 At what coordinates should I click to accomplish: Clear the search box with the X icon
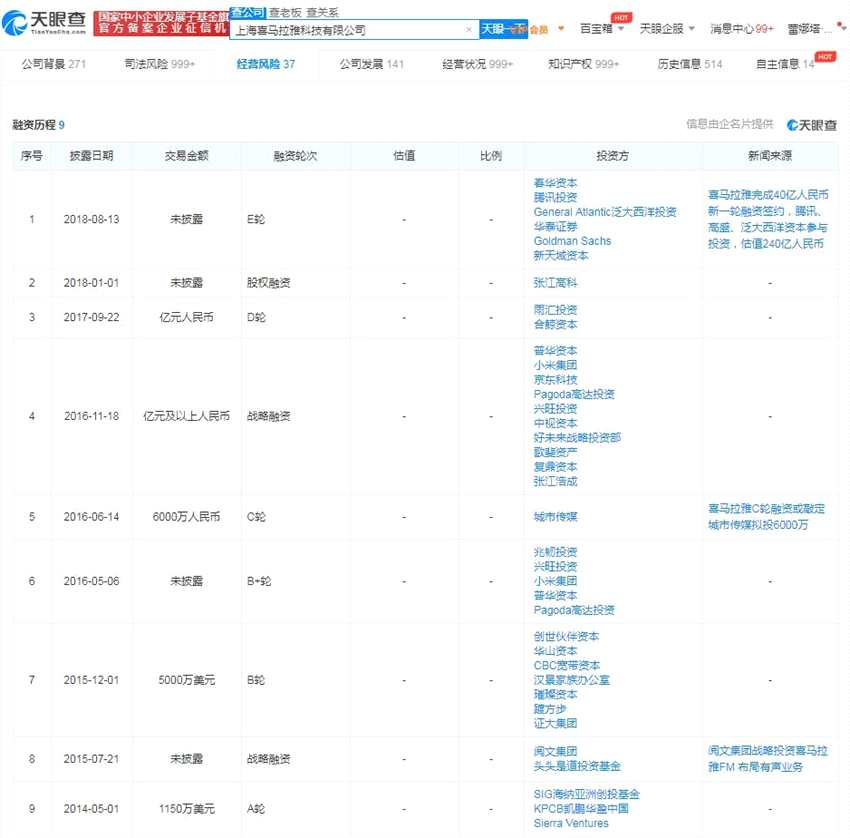click(469, 30)
